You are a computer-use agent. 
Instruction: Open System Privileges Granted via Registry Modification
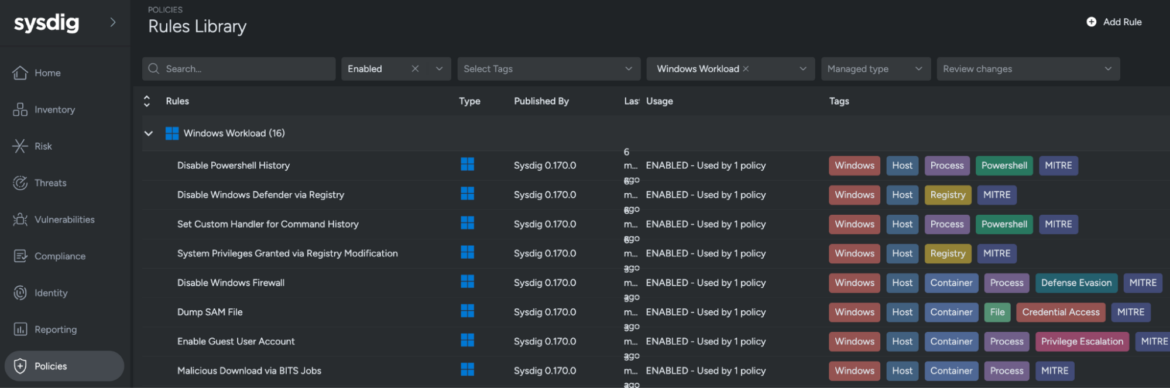[287, 253]
